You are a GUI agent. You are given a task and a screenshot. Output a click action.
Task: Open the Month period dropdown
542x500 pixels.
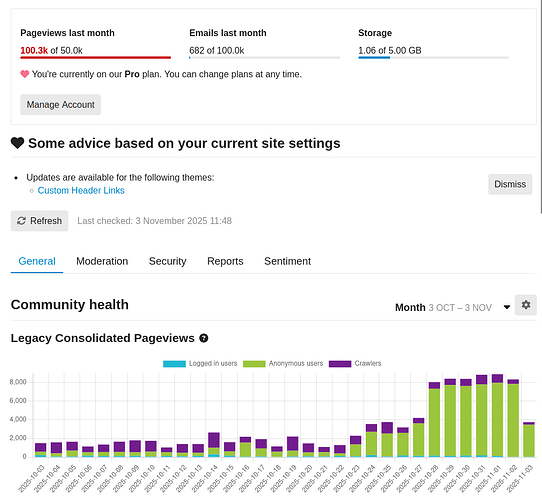pos(453,307)
